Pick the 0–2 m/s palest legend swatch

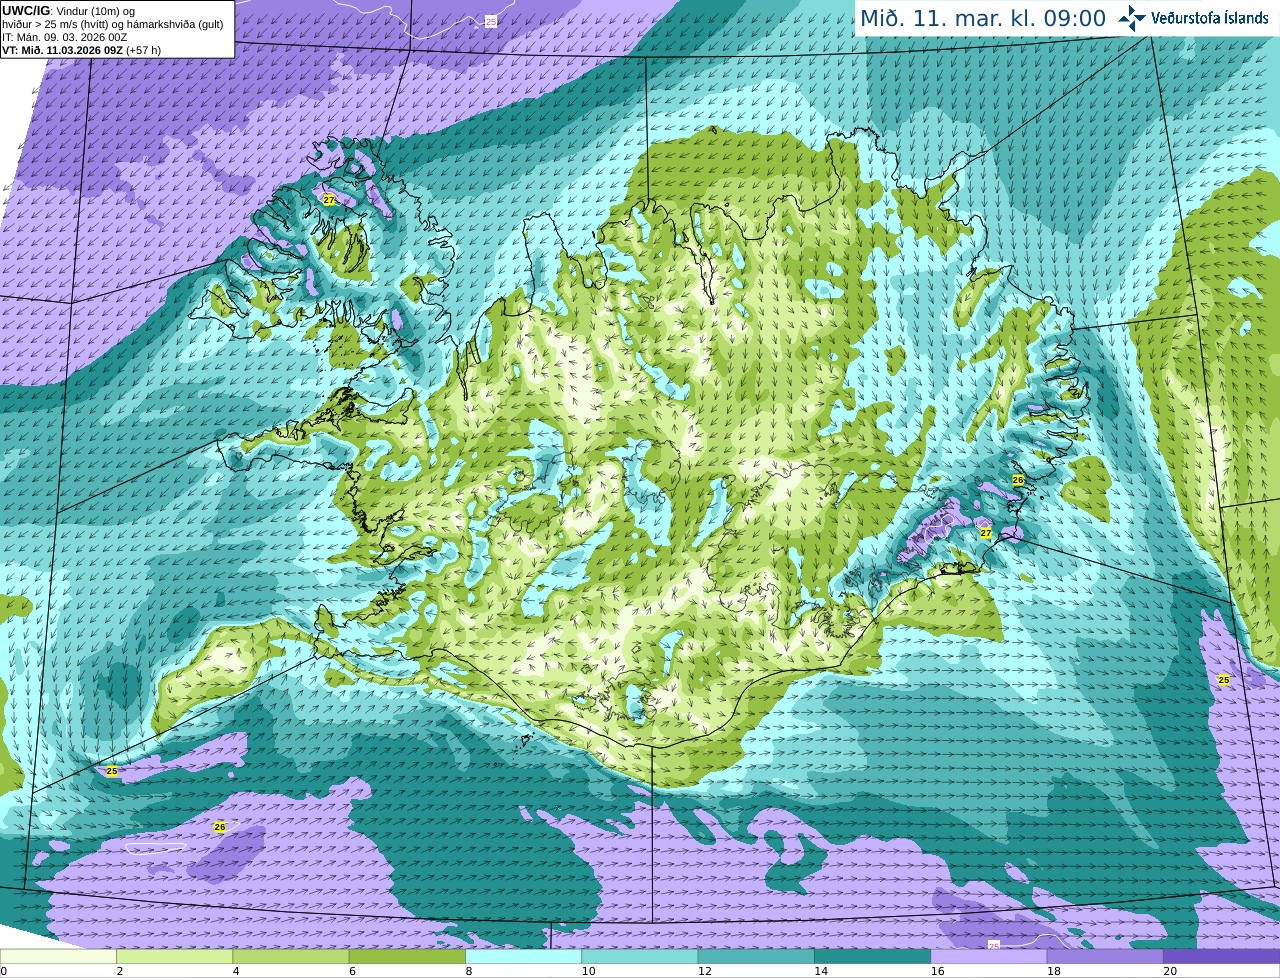[x=58, y=957]
